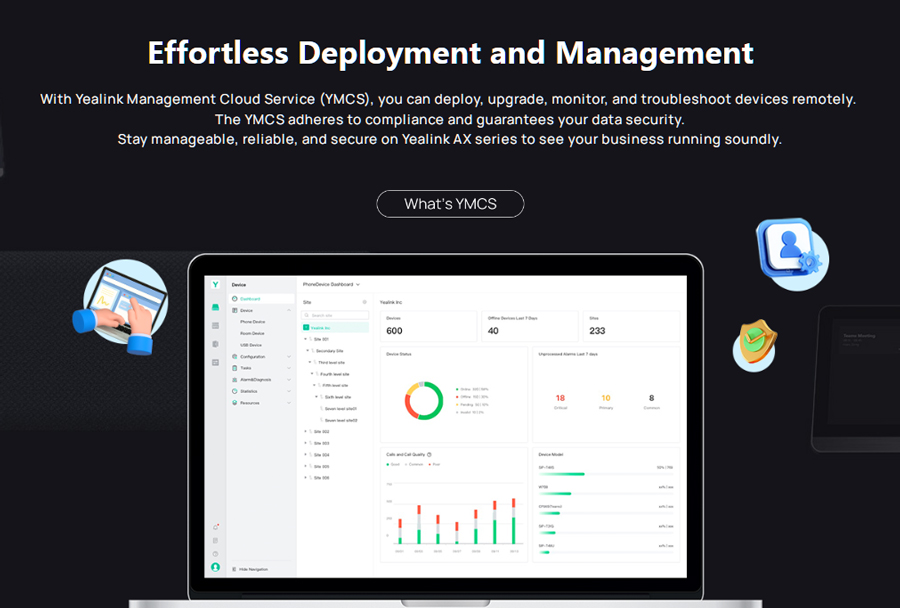900x608 pixels.
Task: Click the notification bell icon with red dot
Action: (215, 527)
